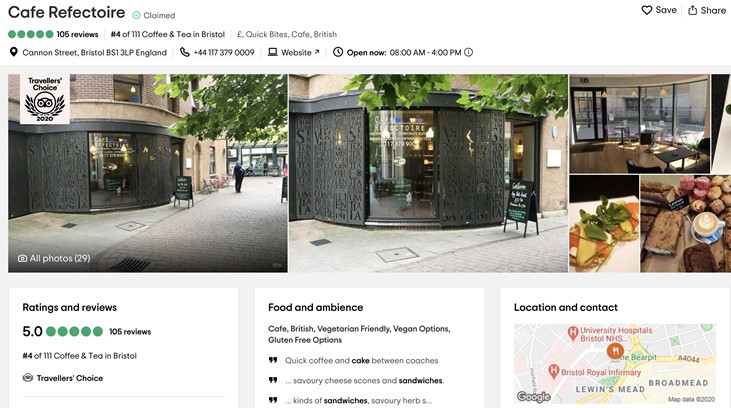Image resolution: width=731 pixels, height=408 pixels.
Task: Click the Travellers' Choice 2020 badge
Action: [x=45, y=99]
